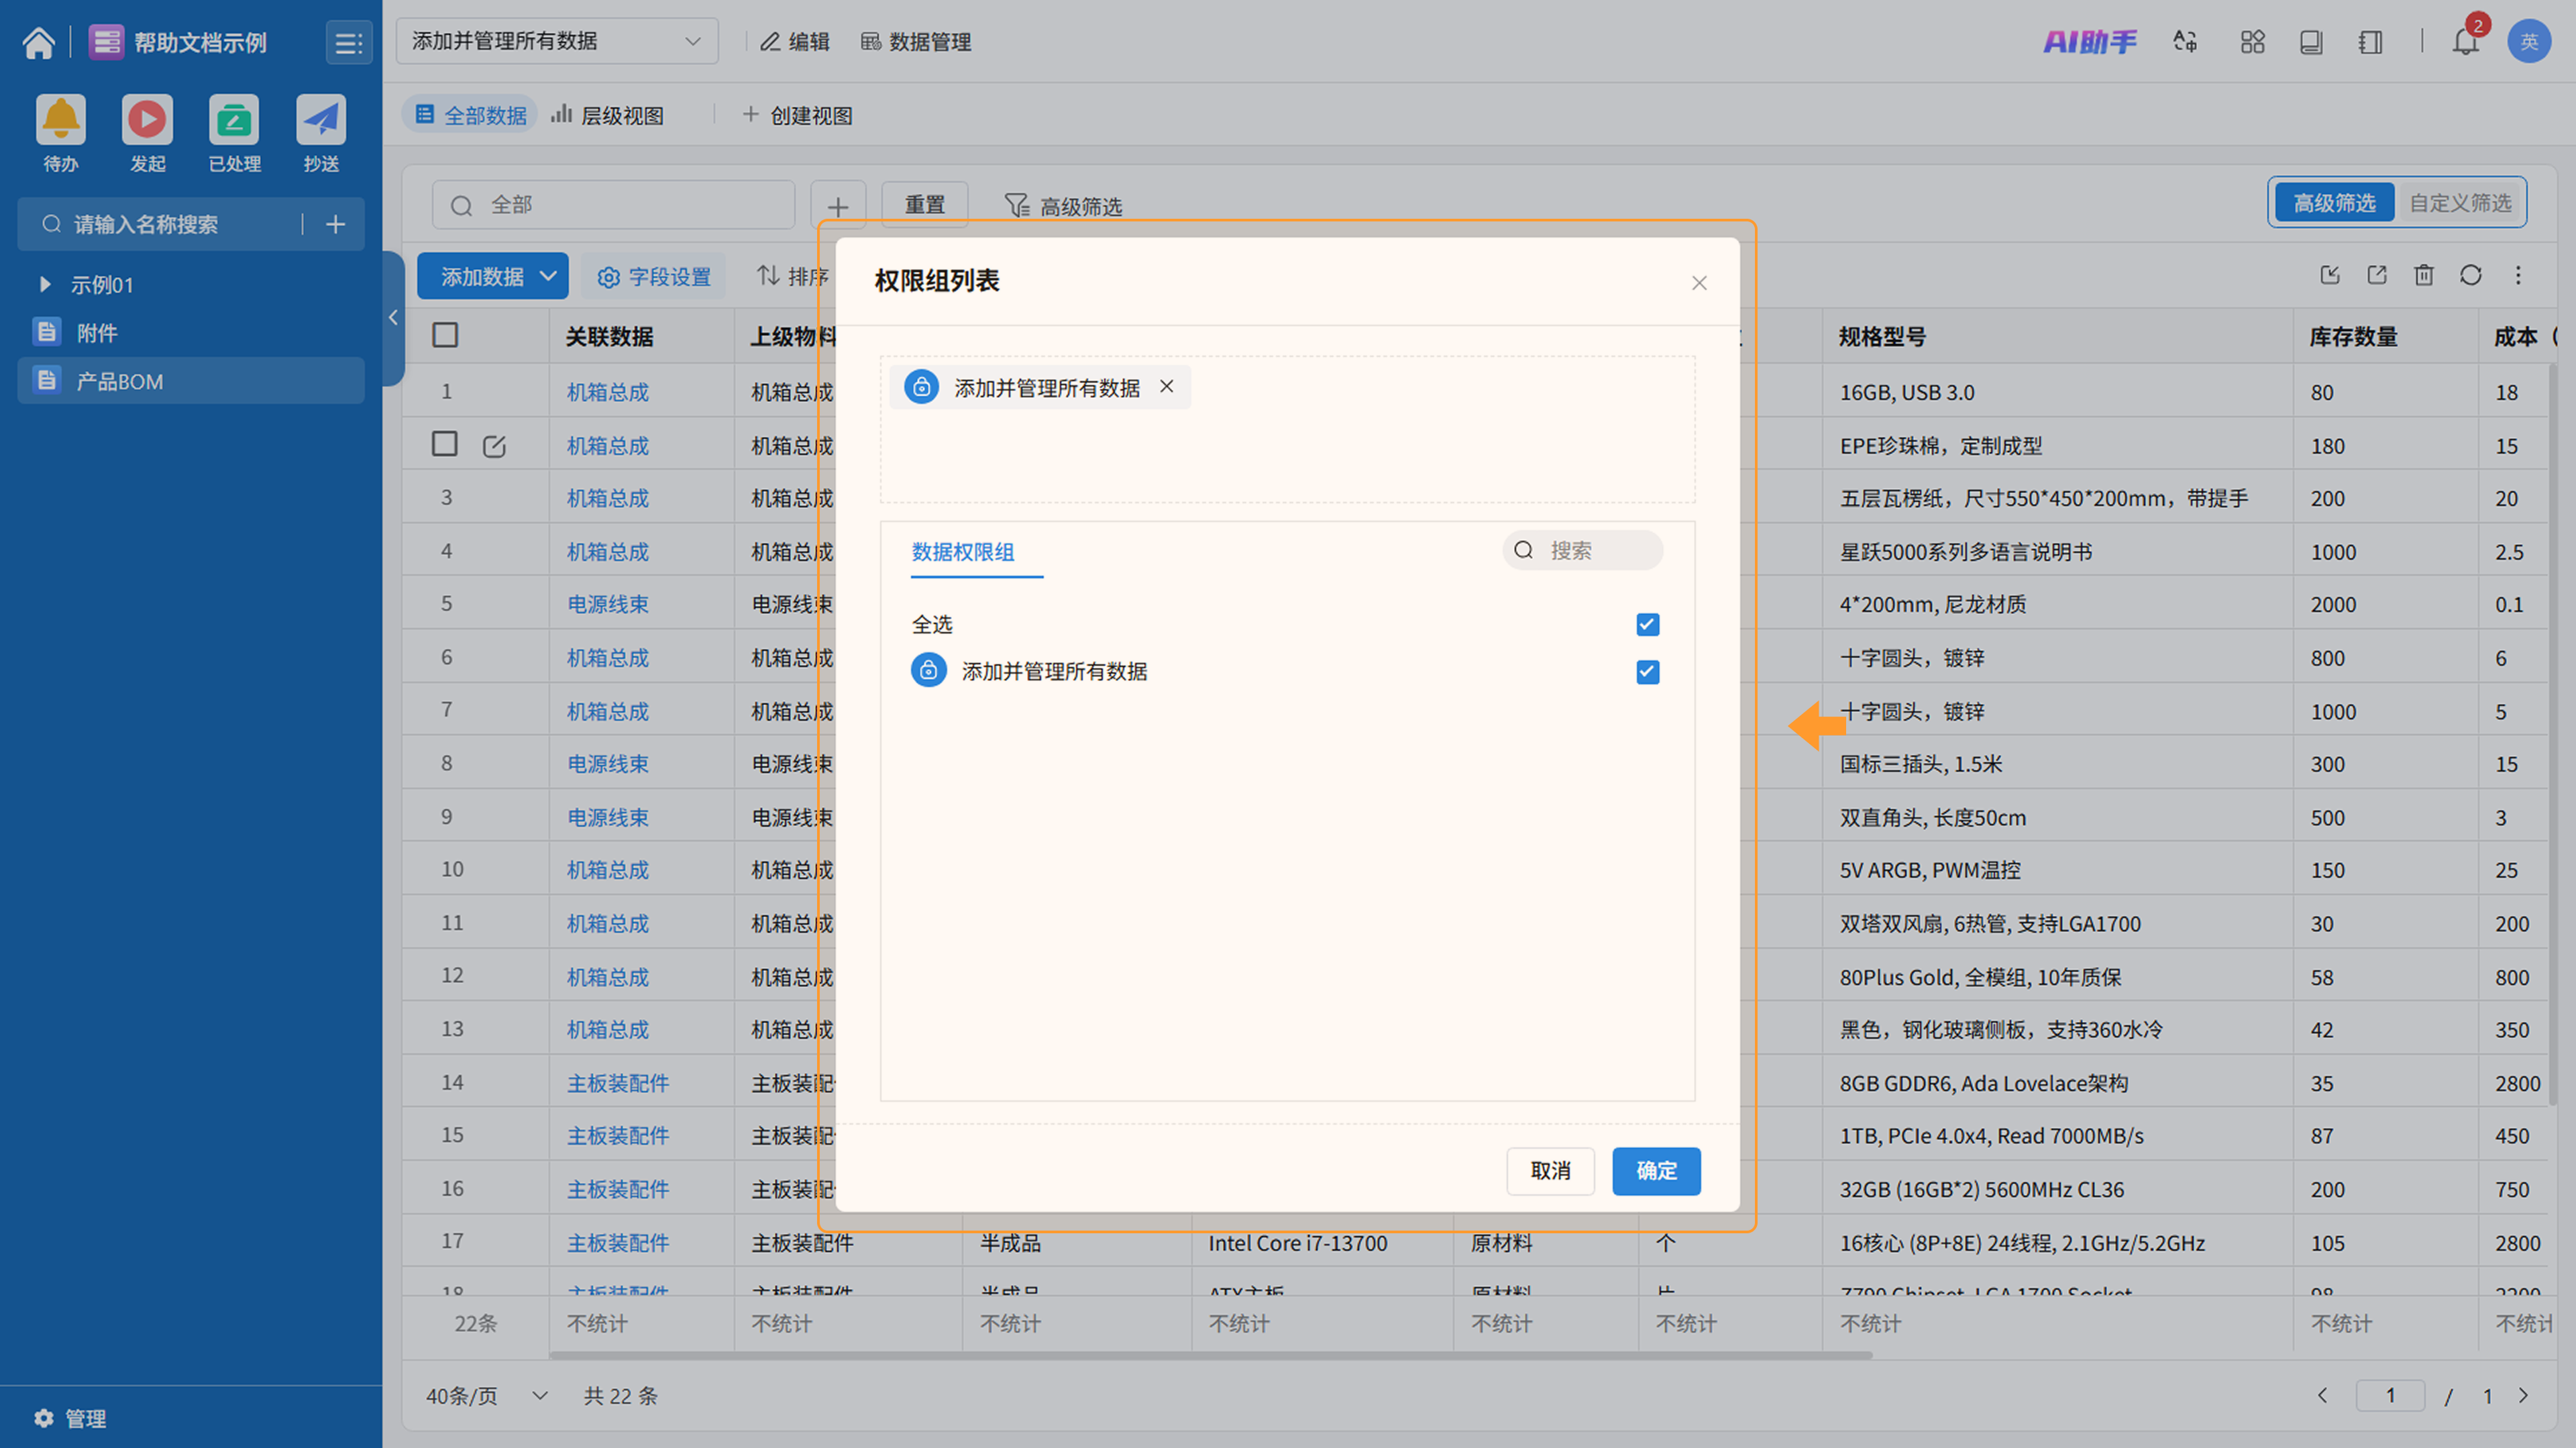Select the 数据权限组 tab in dialog
The height and width of the screenshot is (1448, 2576).
click(962, 552)
